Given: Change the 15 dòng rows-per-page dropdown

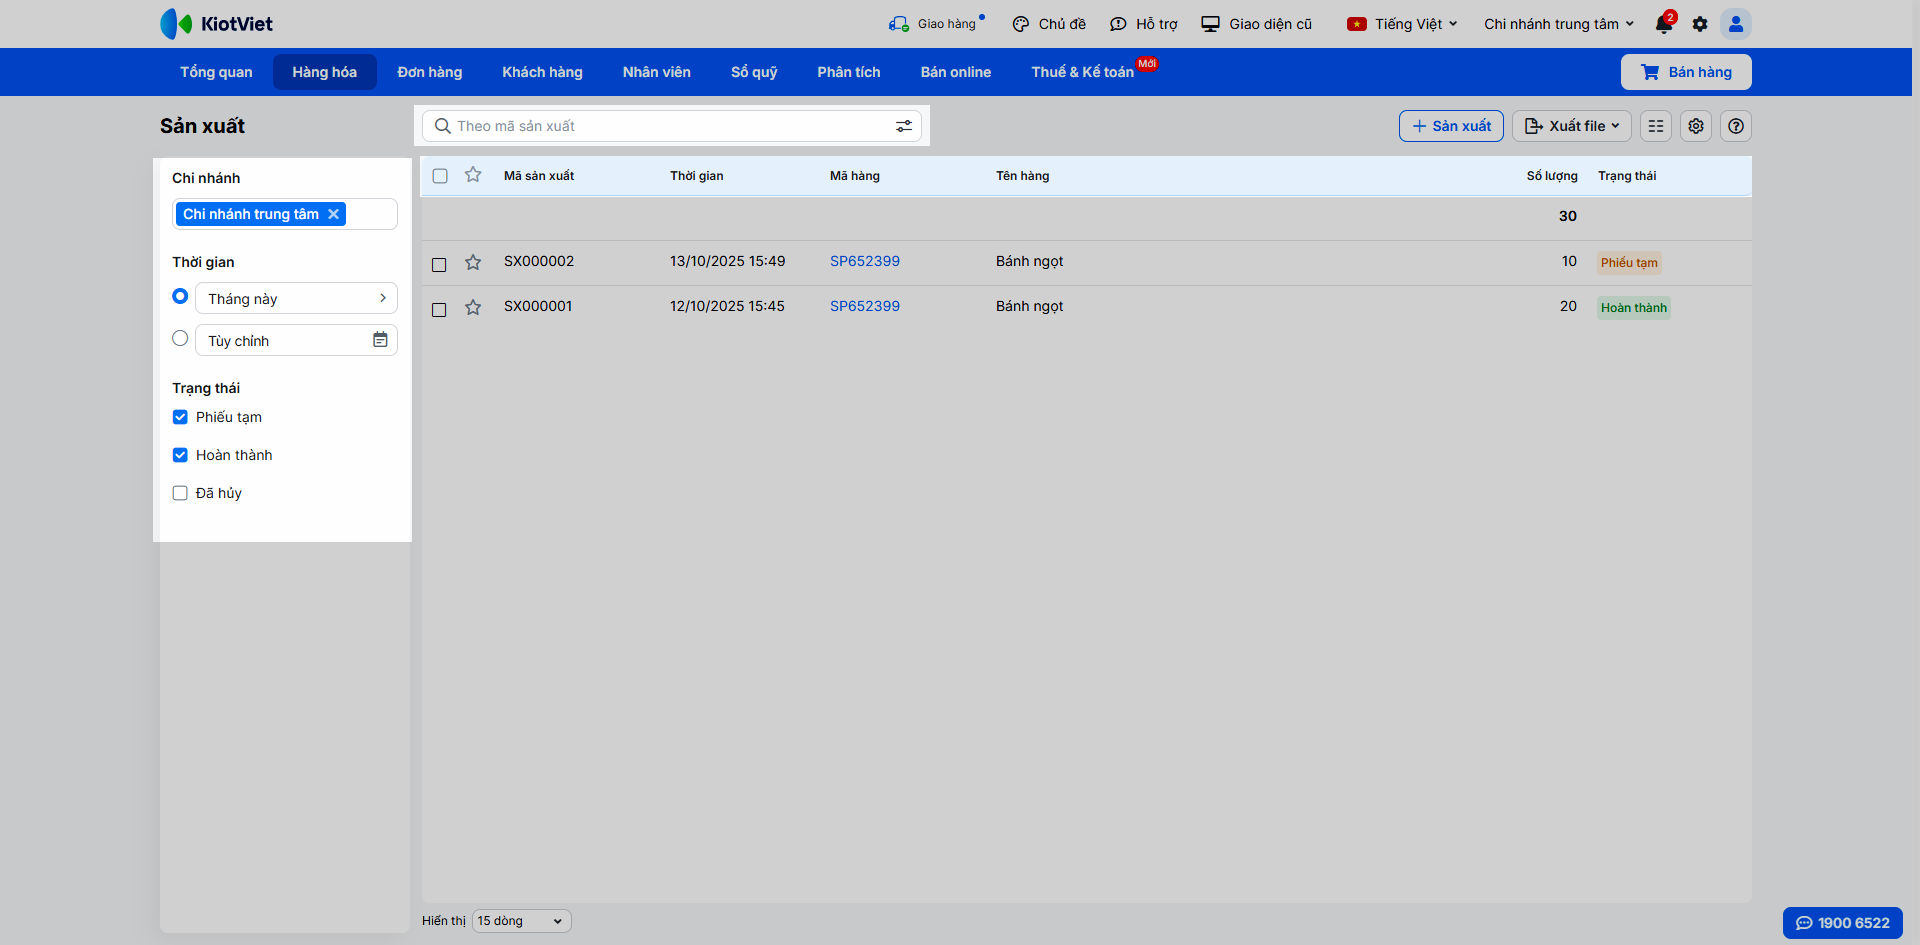Looking at the screenshot, I should click(x=521, y=921).
